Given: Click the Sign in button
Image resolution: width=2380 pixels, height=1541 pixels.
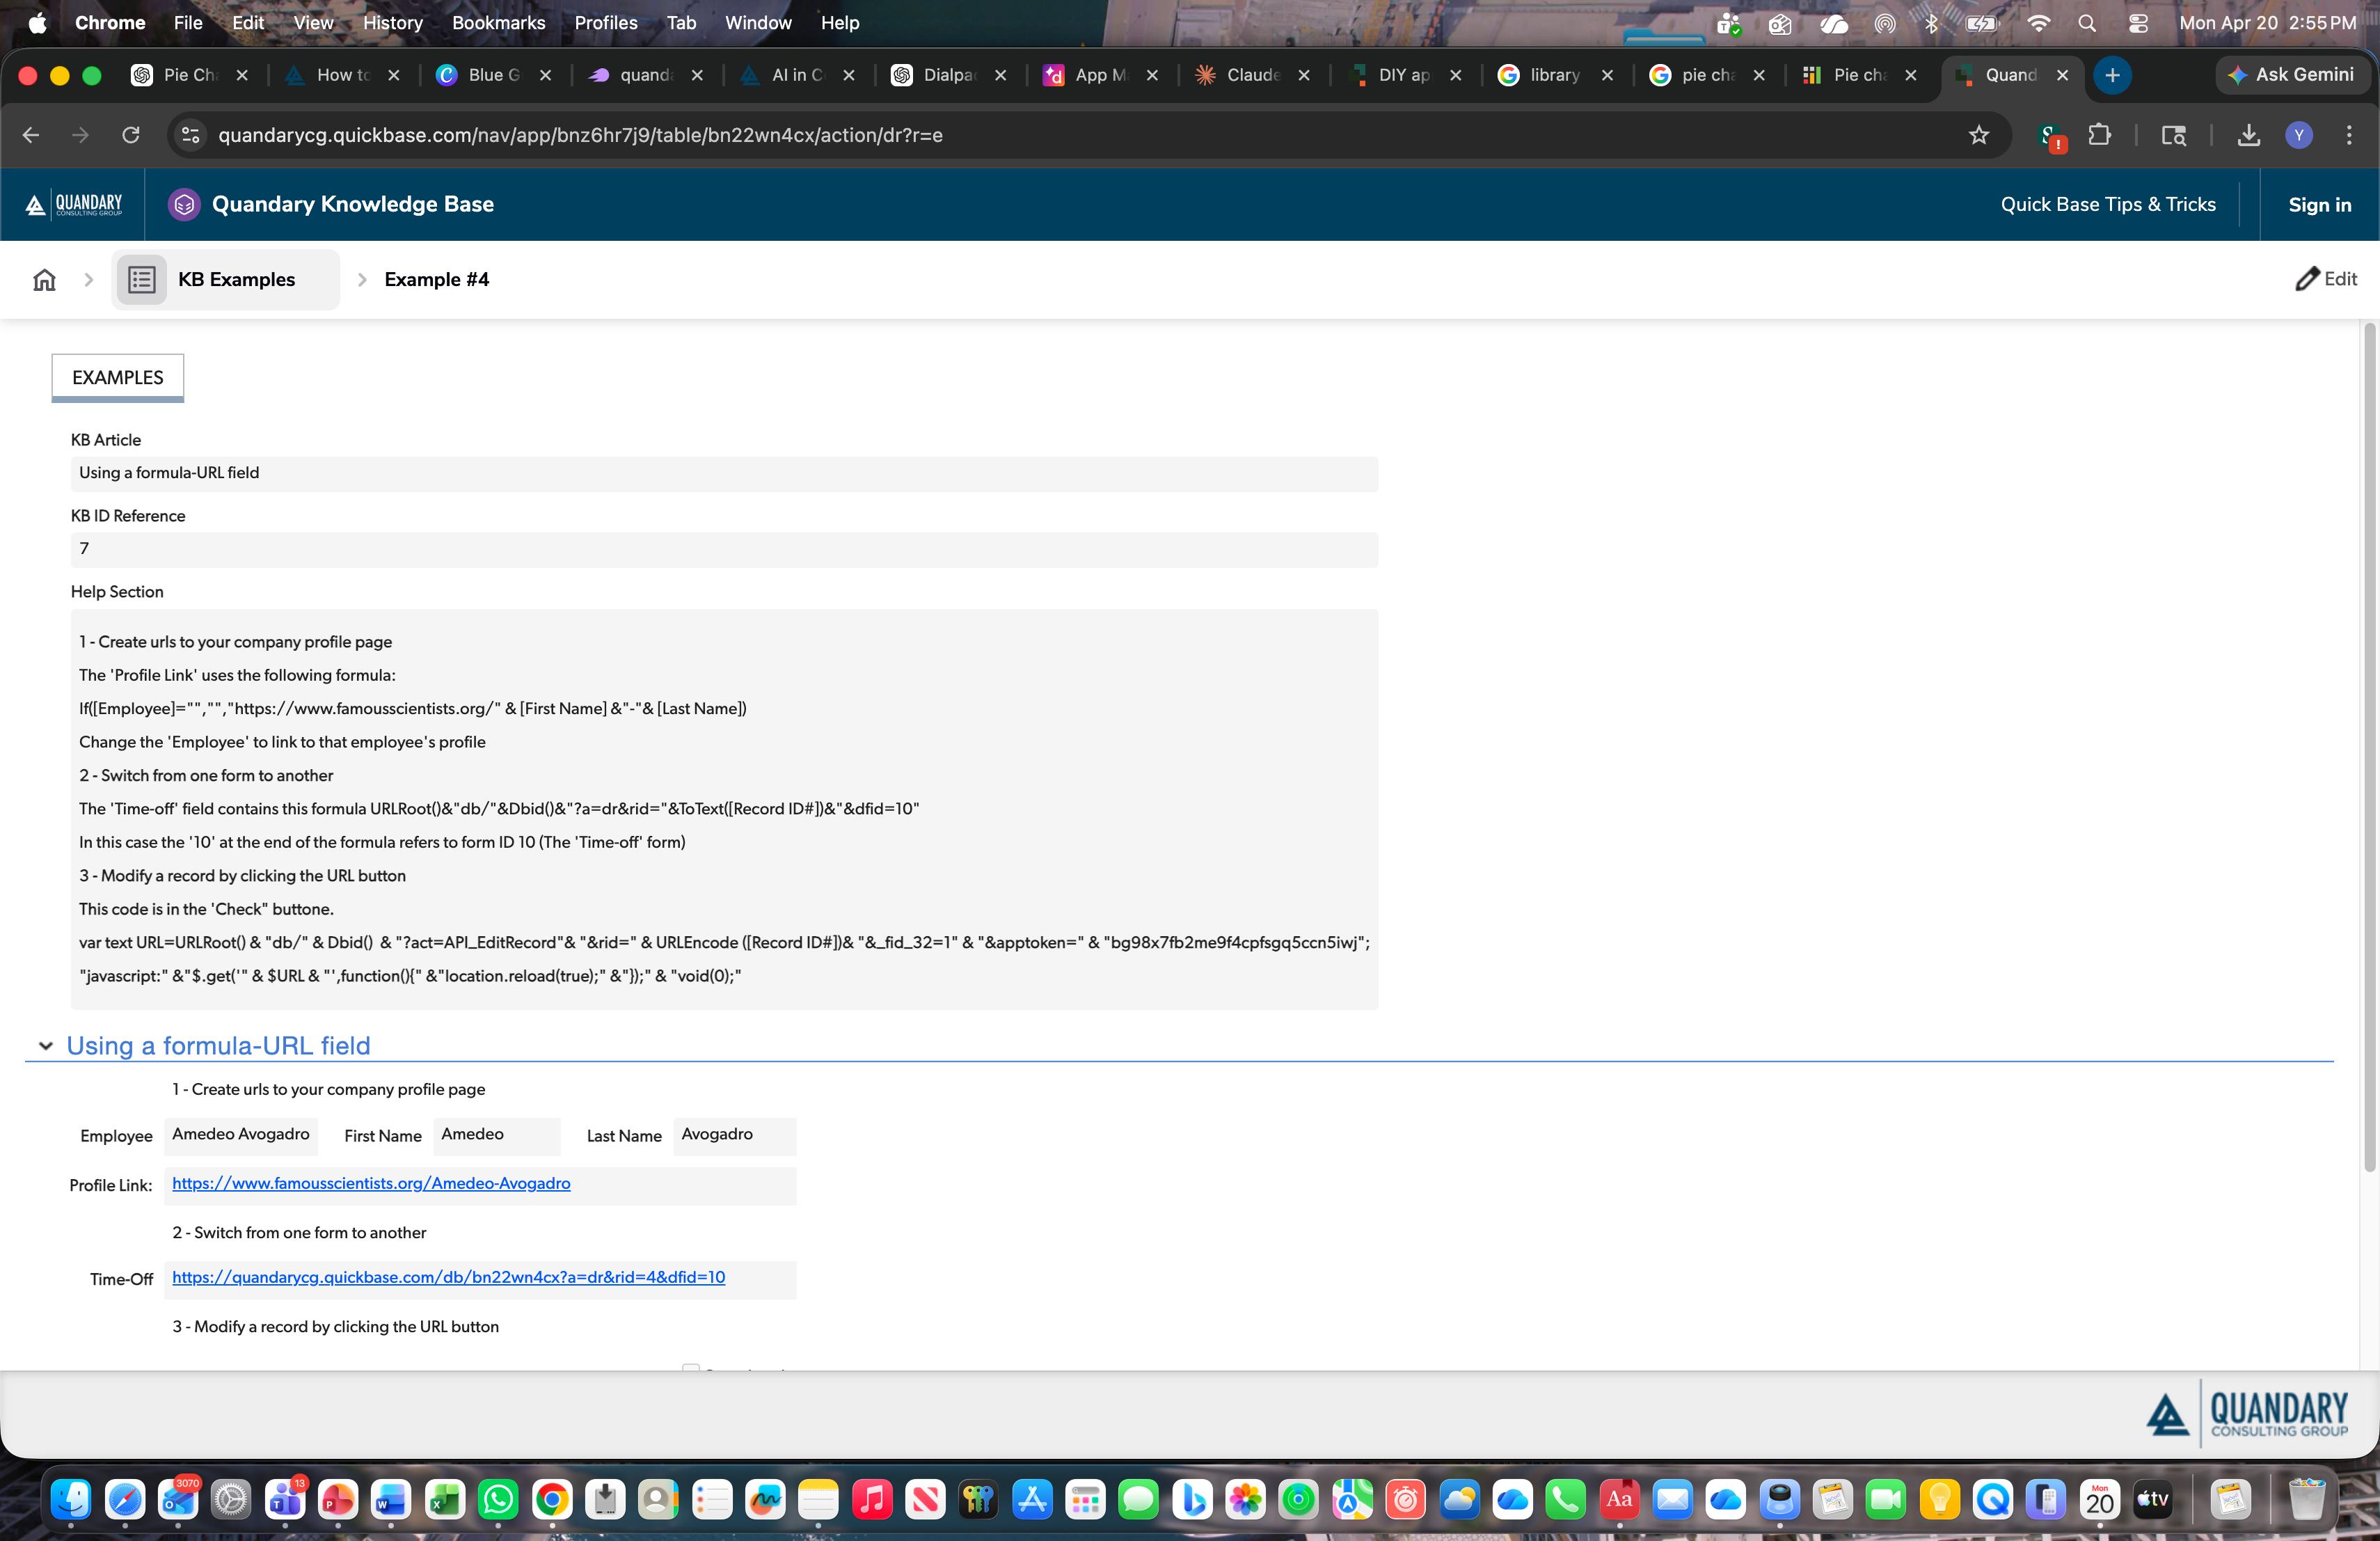Looking at the screenshot, I should click(x=2319, y=205).
